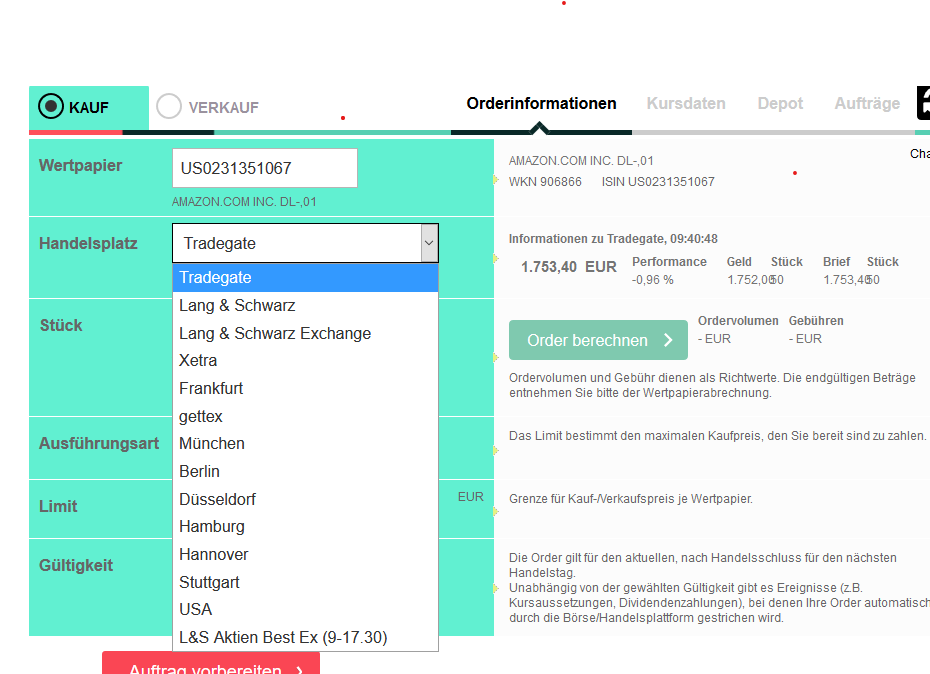Click AMAZON.COM INC. DL-,01 under ISIN field
930x674 pixels.
(x=244, y=202)
